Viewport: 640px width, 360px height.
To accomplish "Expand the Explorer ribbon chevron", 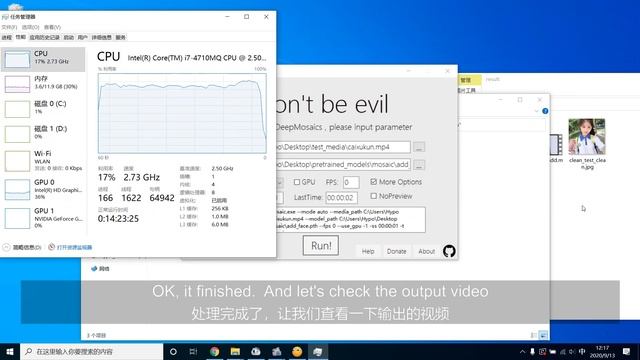I will (x=536, y=111).
